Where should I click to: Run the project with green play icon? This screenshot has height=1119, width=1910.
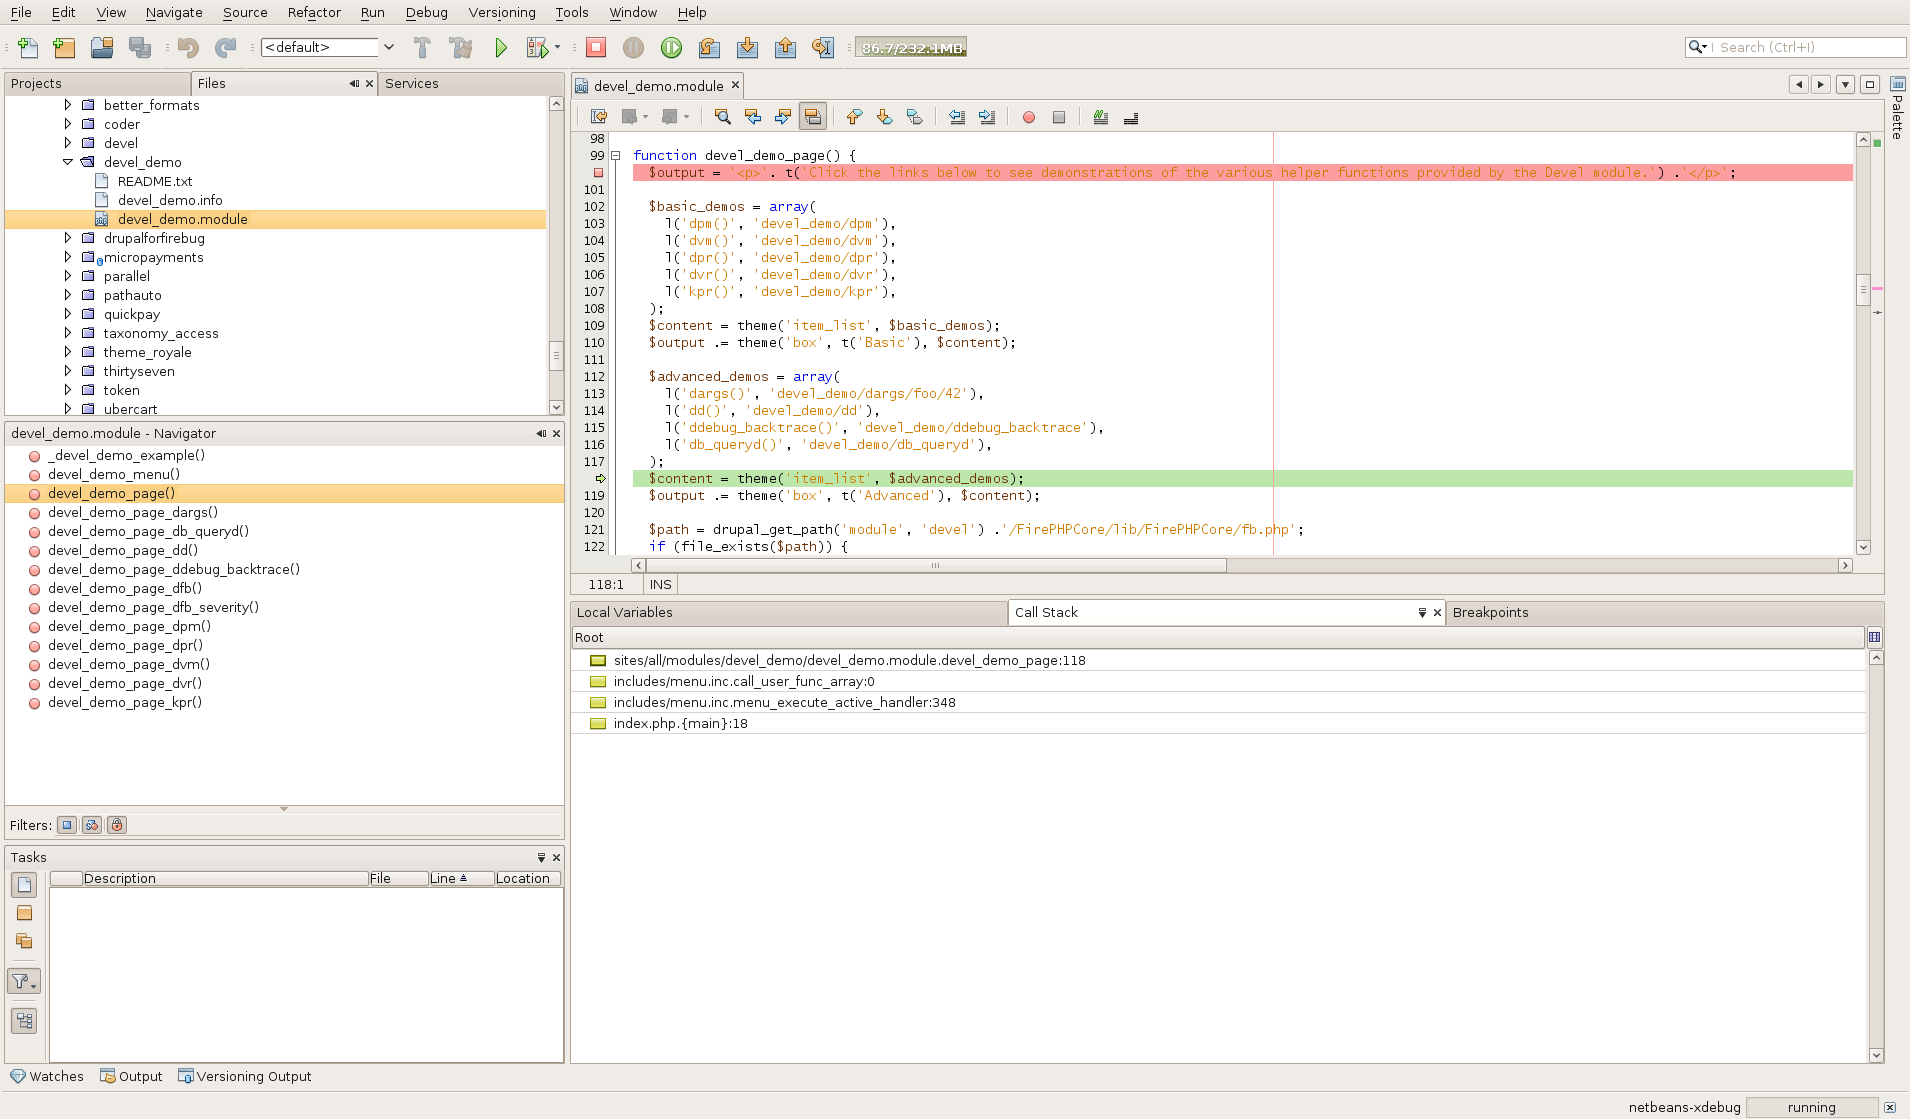click(501, 47)
